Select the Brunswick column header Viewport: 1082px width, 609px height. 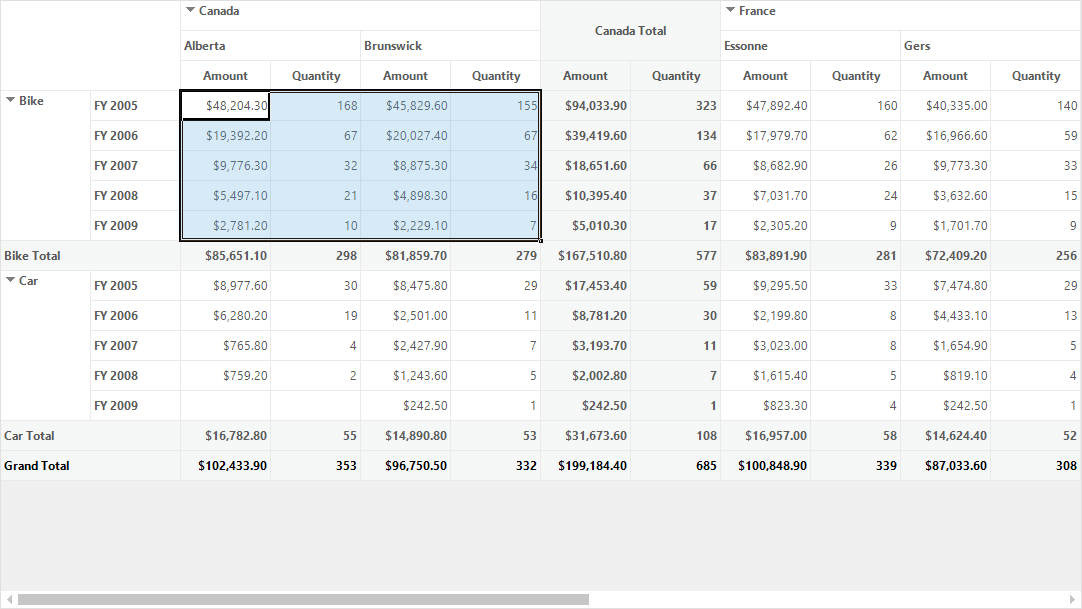click(450, 46)
